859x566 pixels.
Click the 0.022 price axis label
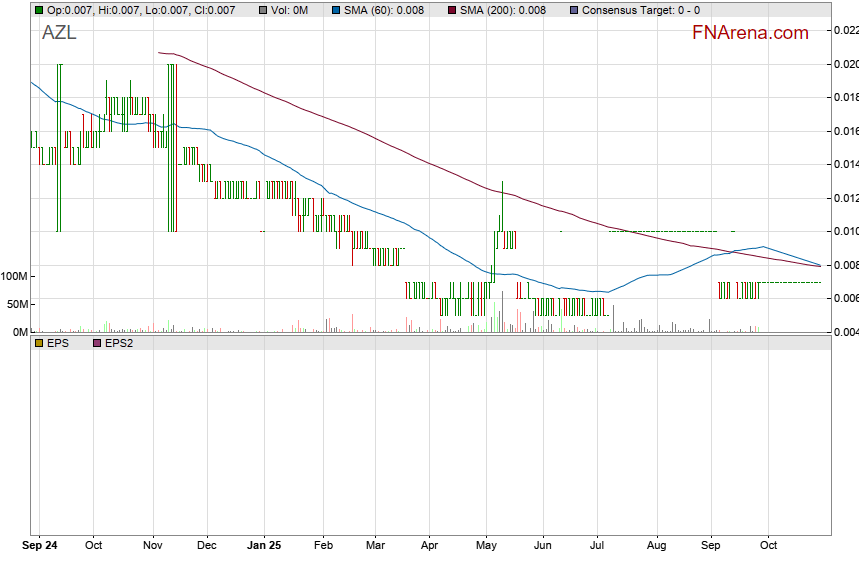point(845,31)
